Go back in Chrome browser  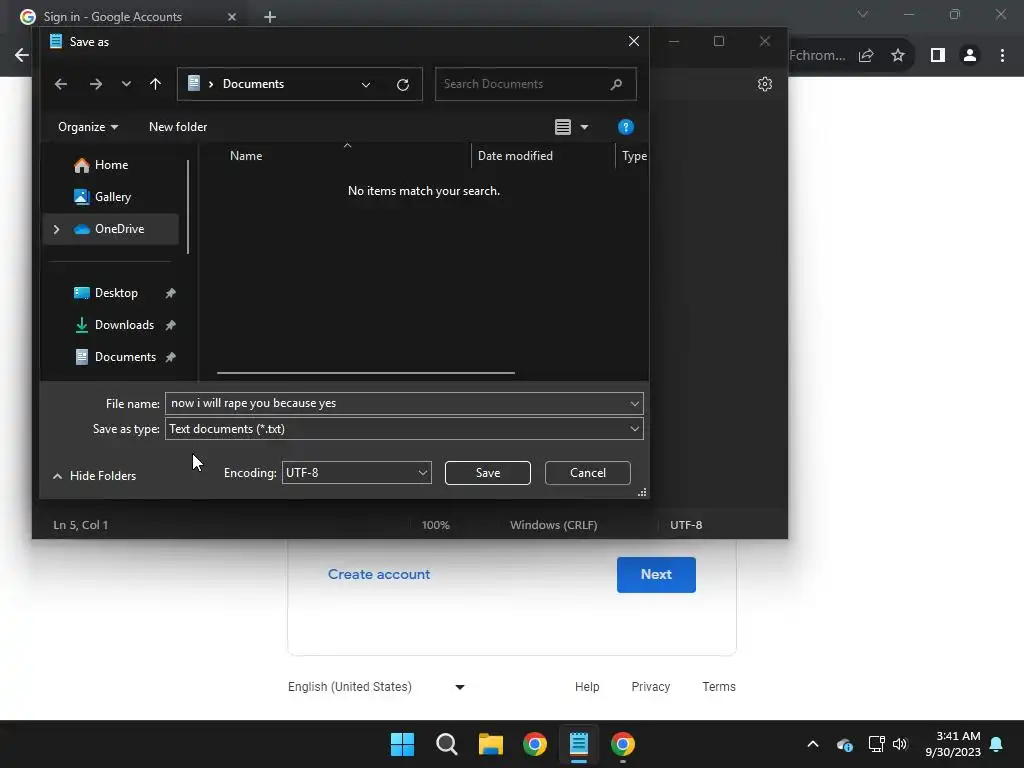22,56
